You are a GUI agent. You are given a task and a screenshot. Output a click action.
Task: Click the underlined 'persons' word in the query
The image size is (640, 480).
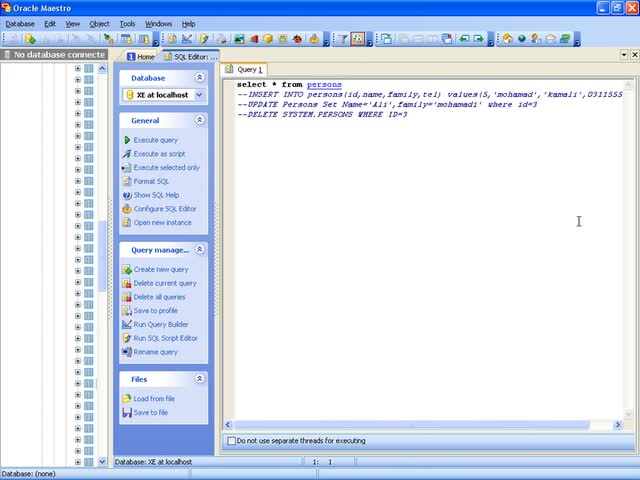coord(324,84)
